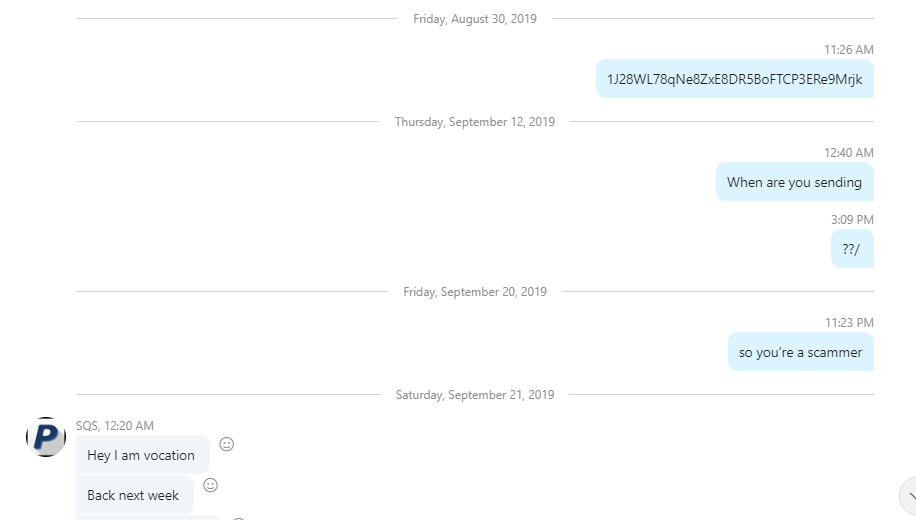
Task: Click the "SQS, 12:20 AM" sender label
Action: click(115, 425)
